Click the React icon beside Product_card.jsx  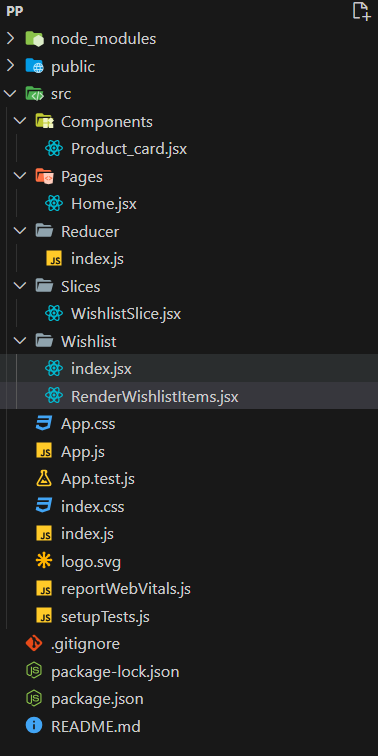[54, 148]
